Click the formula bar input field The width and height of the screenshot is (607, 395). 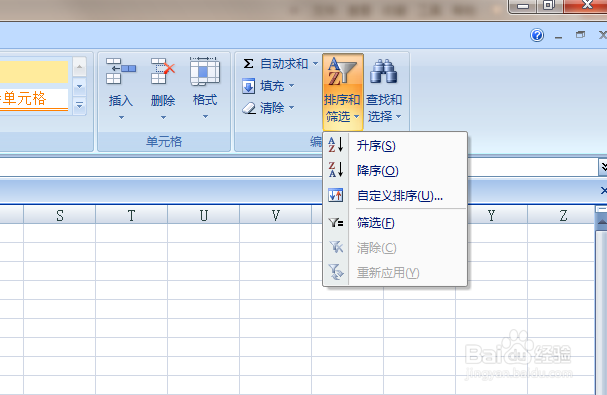pos(298,167)
